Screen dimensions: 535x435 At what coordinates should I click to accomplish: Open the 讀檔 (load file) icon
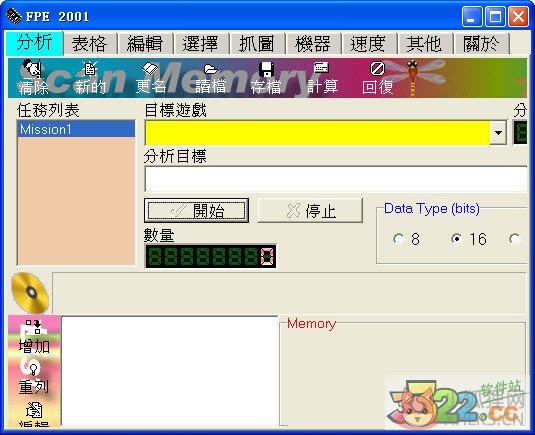pyautogui.click(x=211, y=78)
